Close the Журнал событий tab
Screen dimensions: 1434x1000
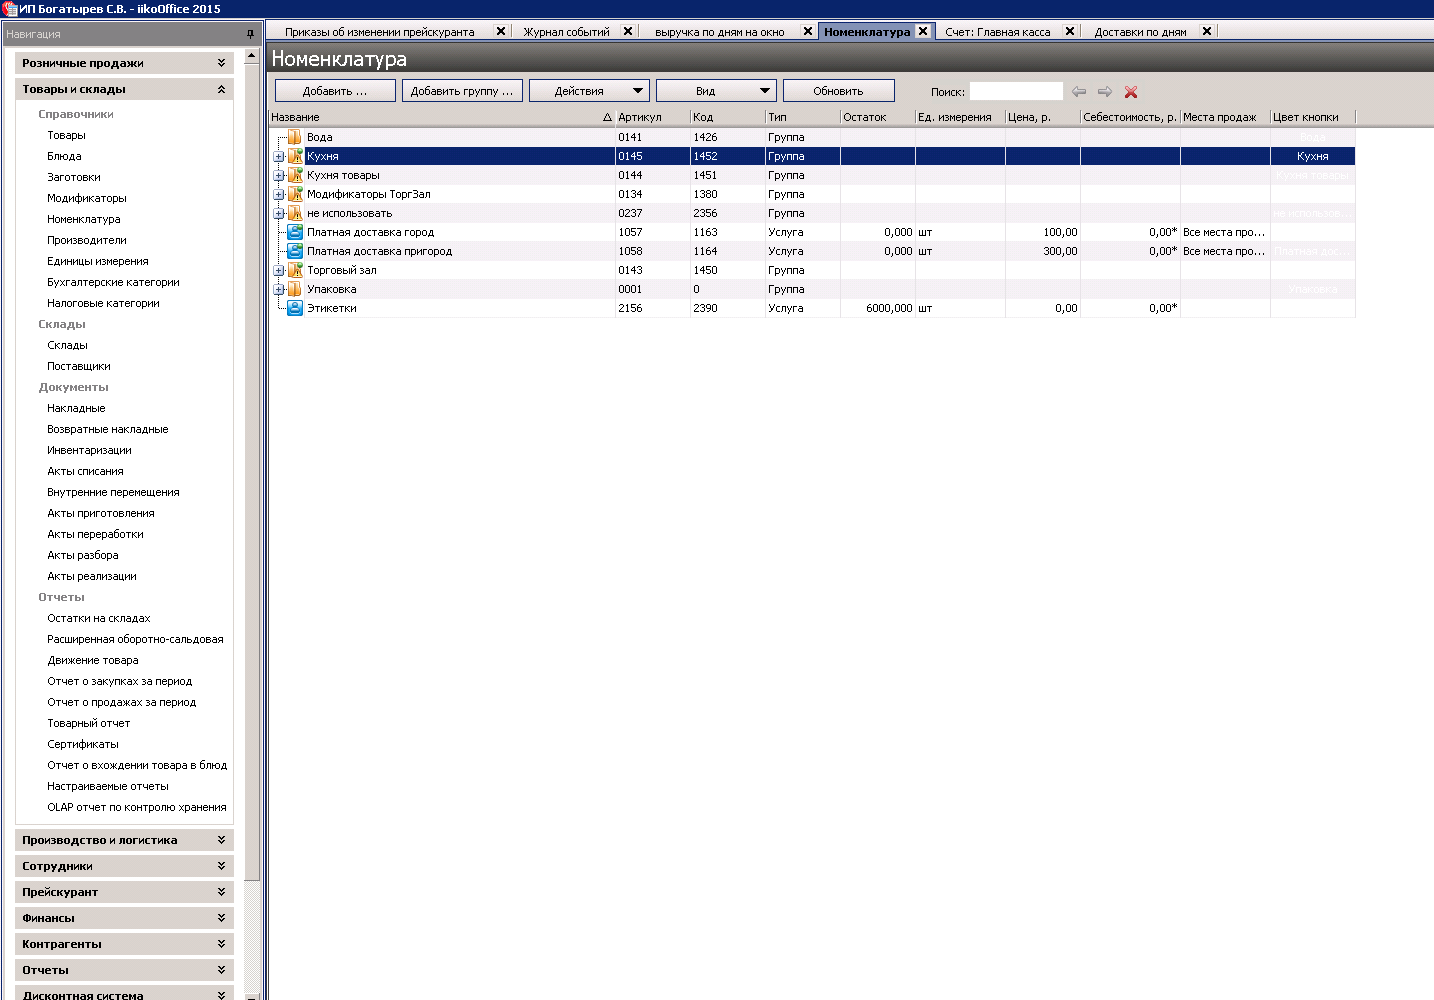(x=628, y=31)
